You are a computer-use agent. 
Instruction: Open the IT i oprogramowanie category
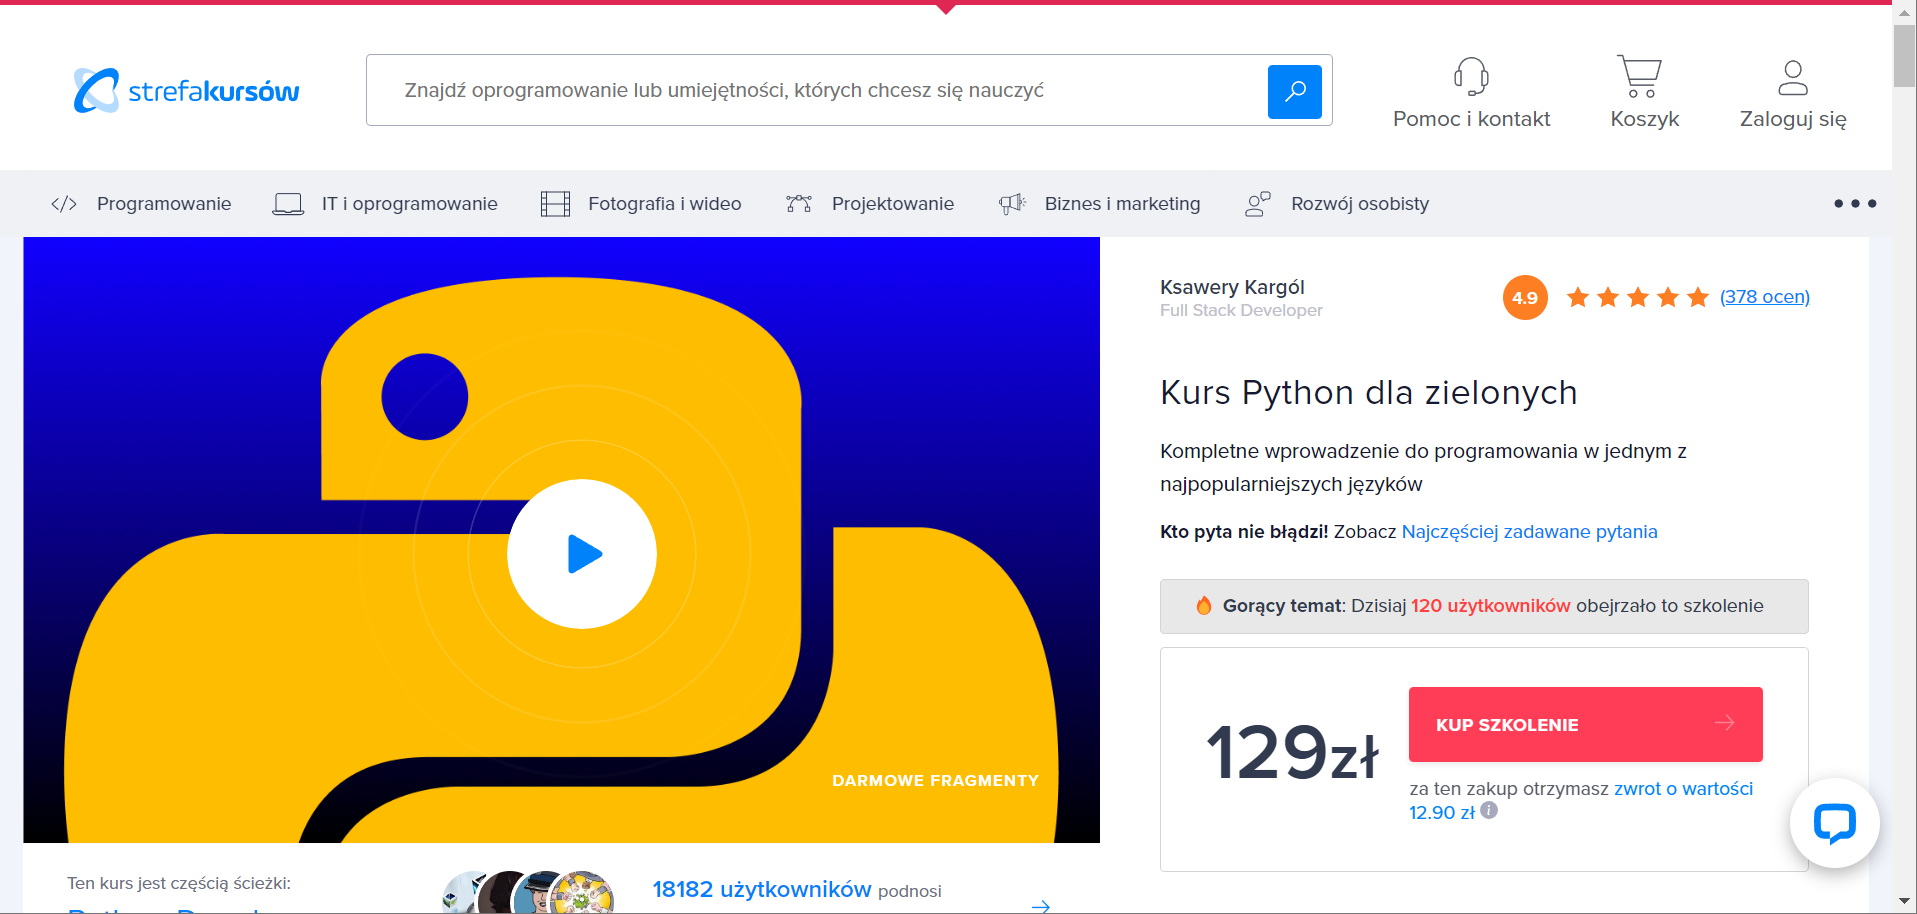(x=409, y=204)
